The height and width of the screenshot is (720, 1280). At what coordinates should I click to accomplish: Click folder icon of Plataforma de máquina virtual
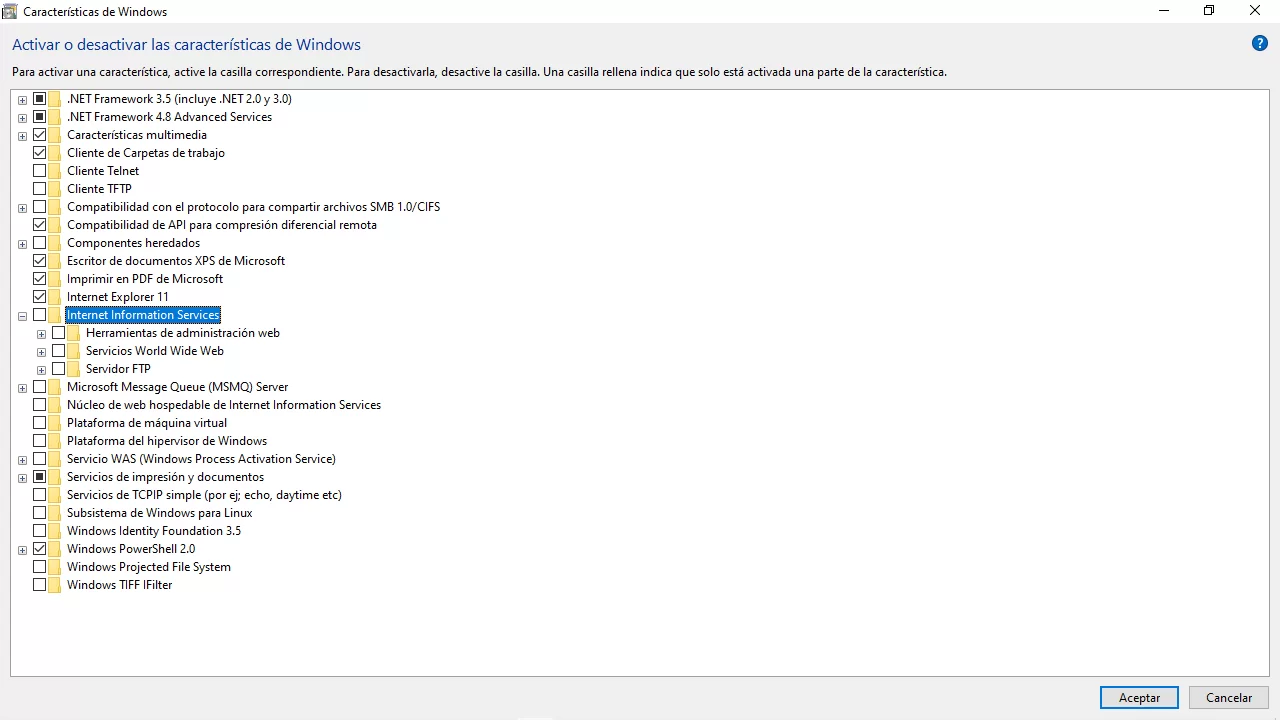click(55, 423)
